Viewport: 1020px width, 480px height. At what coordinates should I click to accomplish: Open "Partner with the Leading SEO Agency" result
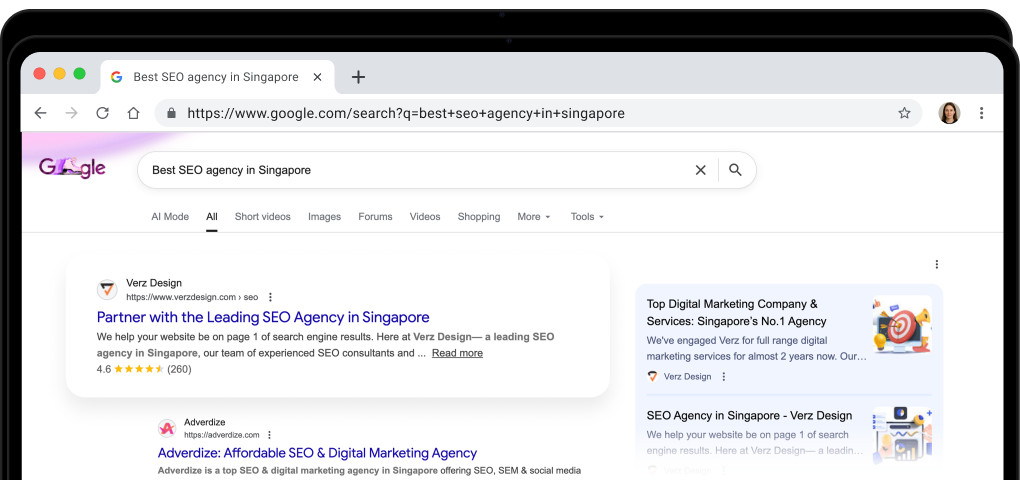point(263,317)
